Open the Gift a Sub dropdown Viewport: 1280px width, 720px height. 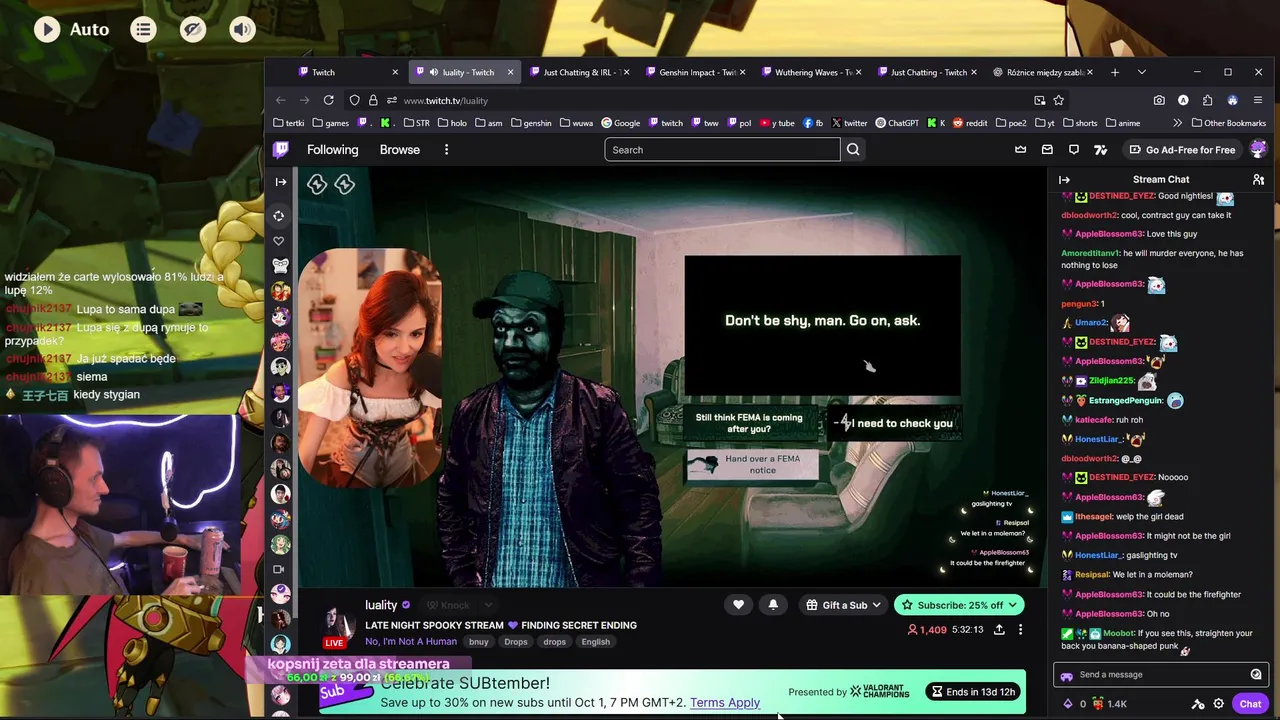(x=844, y=605)
